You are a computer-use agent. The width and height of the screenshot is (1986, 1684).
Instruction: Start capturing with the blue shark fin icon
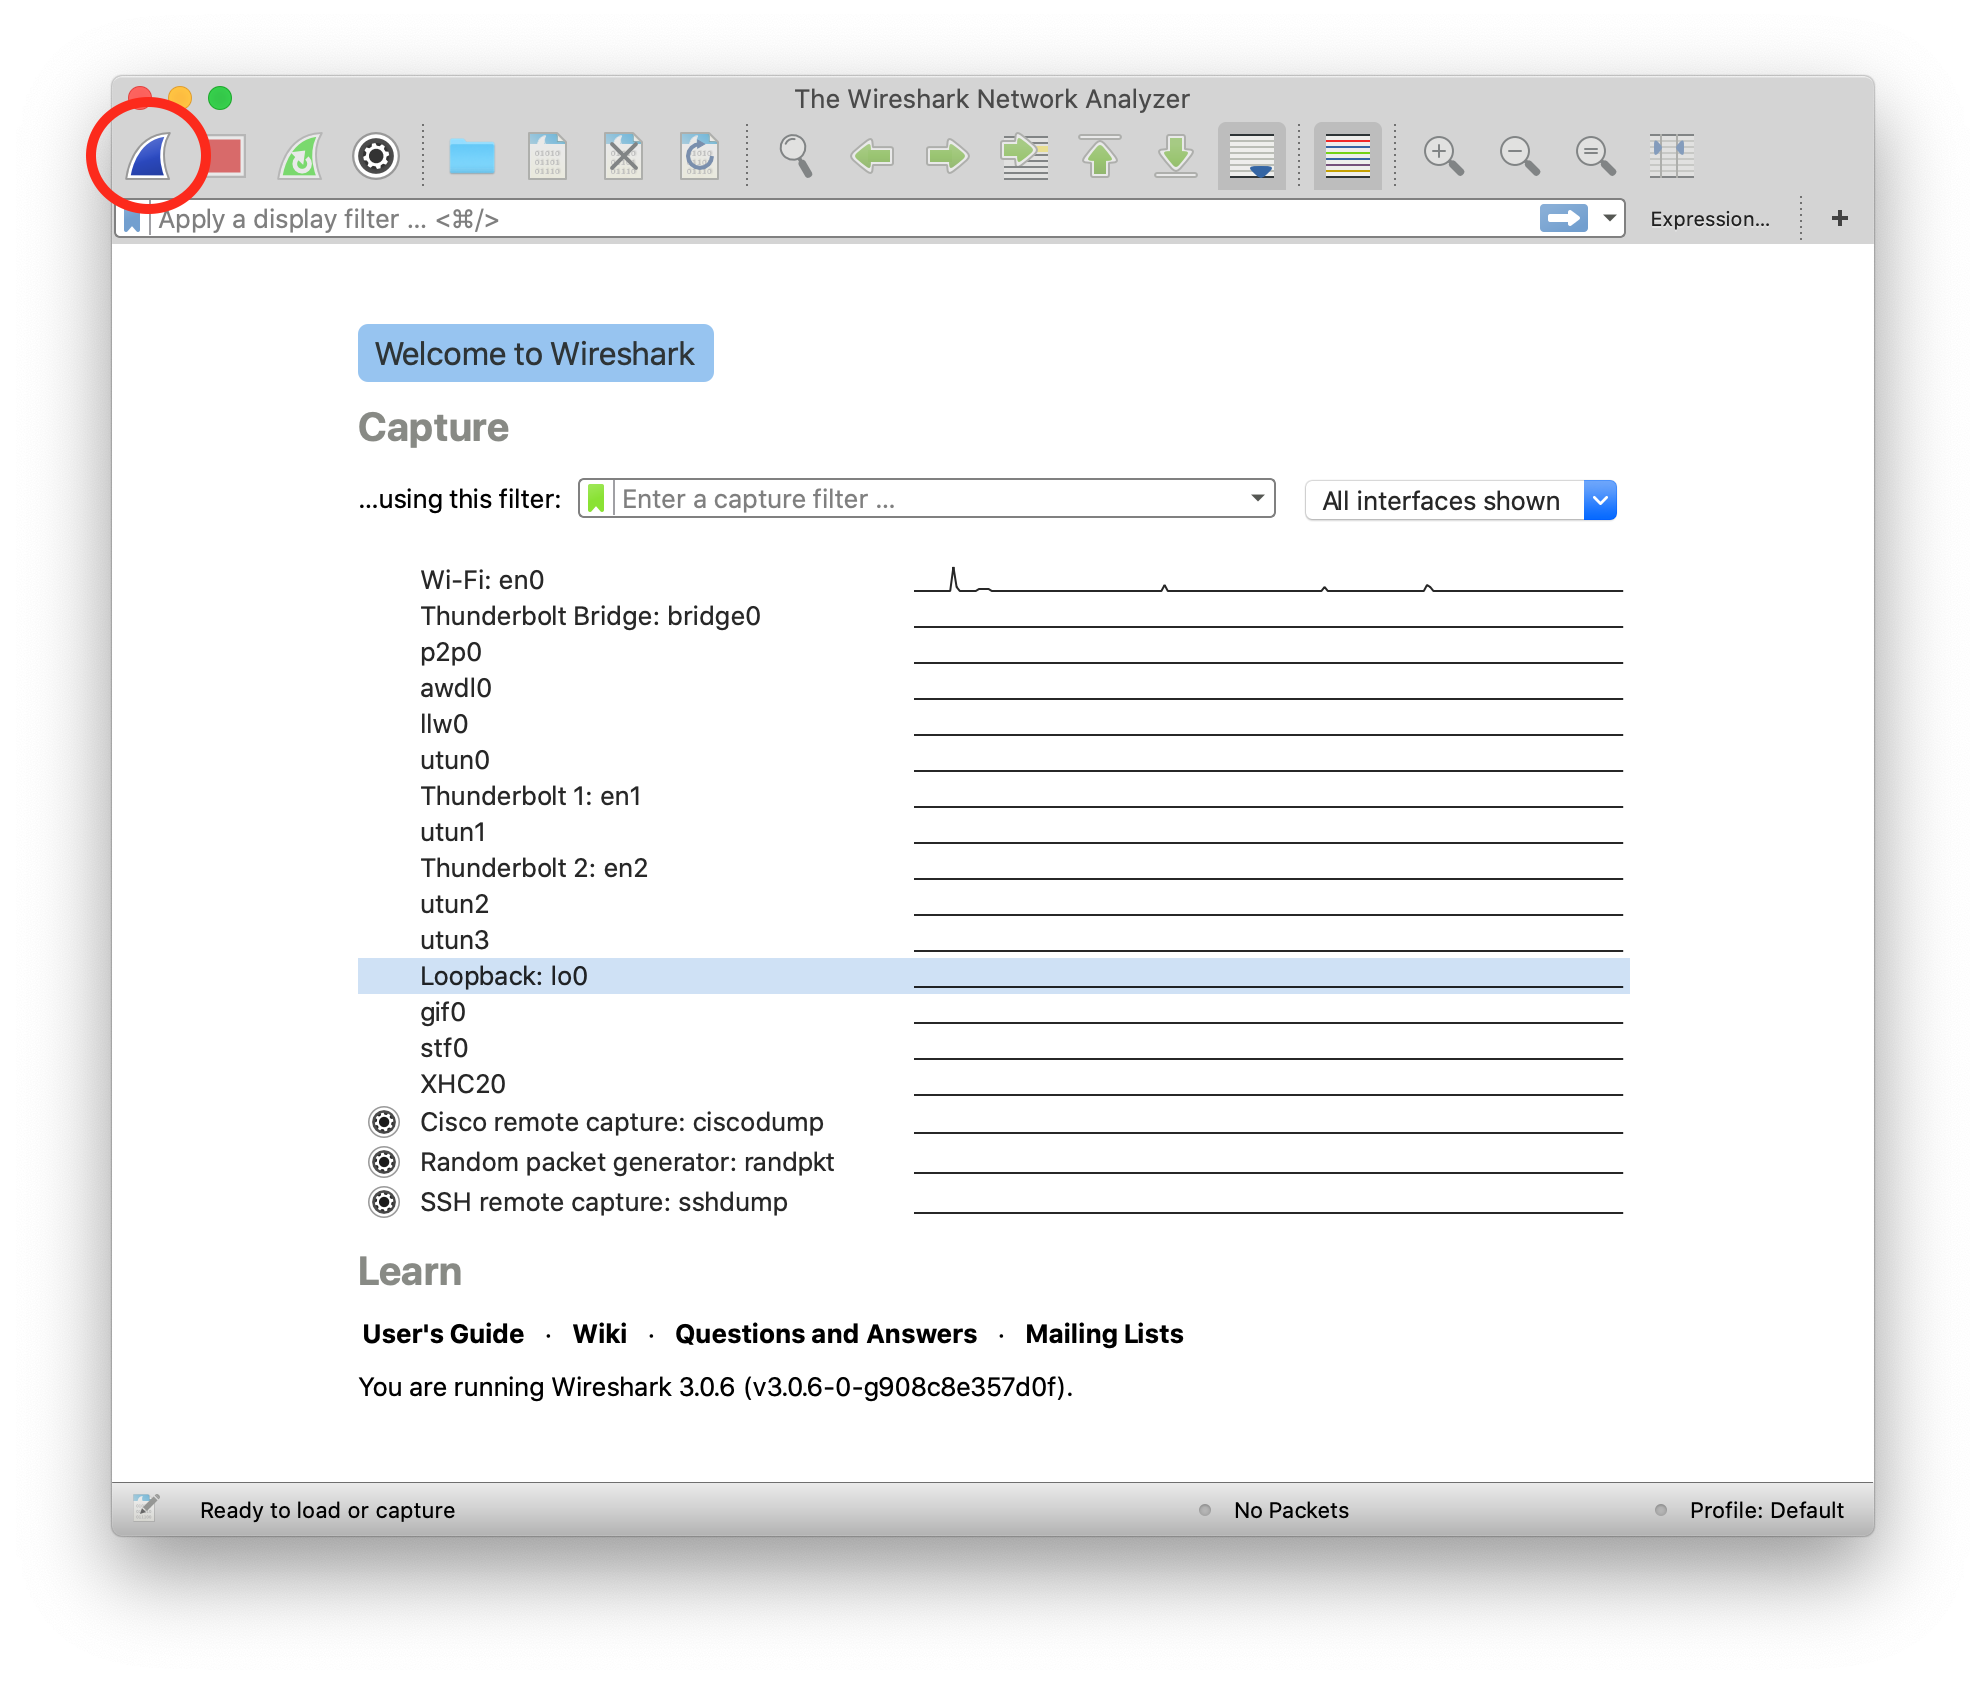tap(149, 157)
